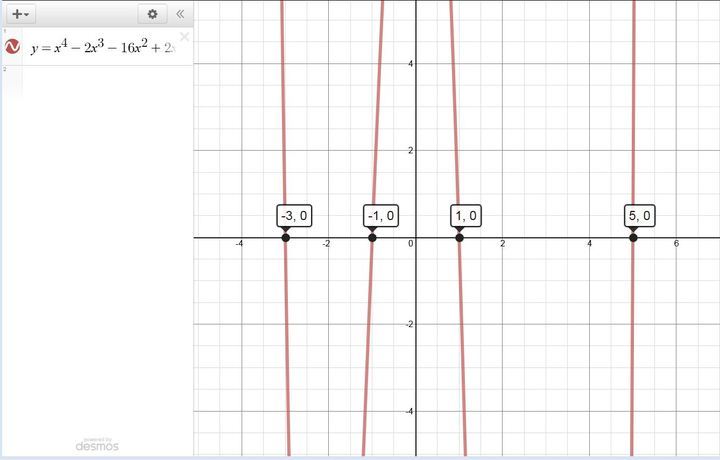This screenshot has width=720, height=460.
Task: Click the root point at (-3, 0)
Action: [286, 237]
